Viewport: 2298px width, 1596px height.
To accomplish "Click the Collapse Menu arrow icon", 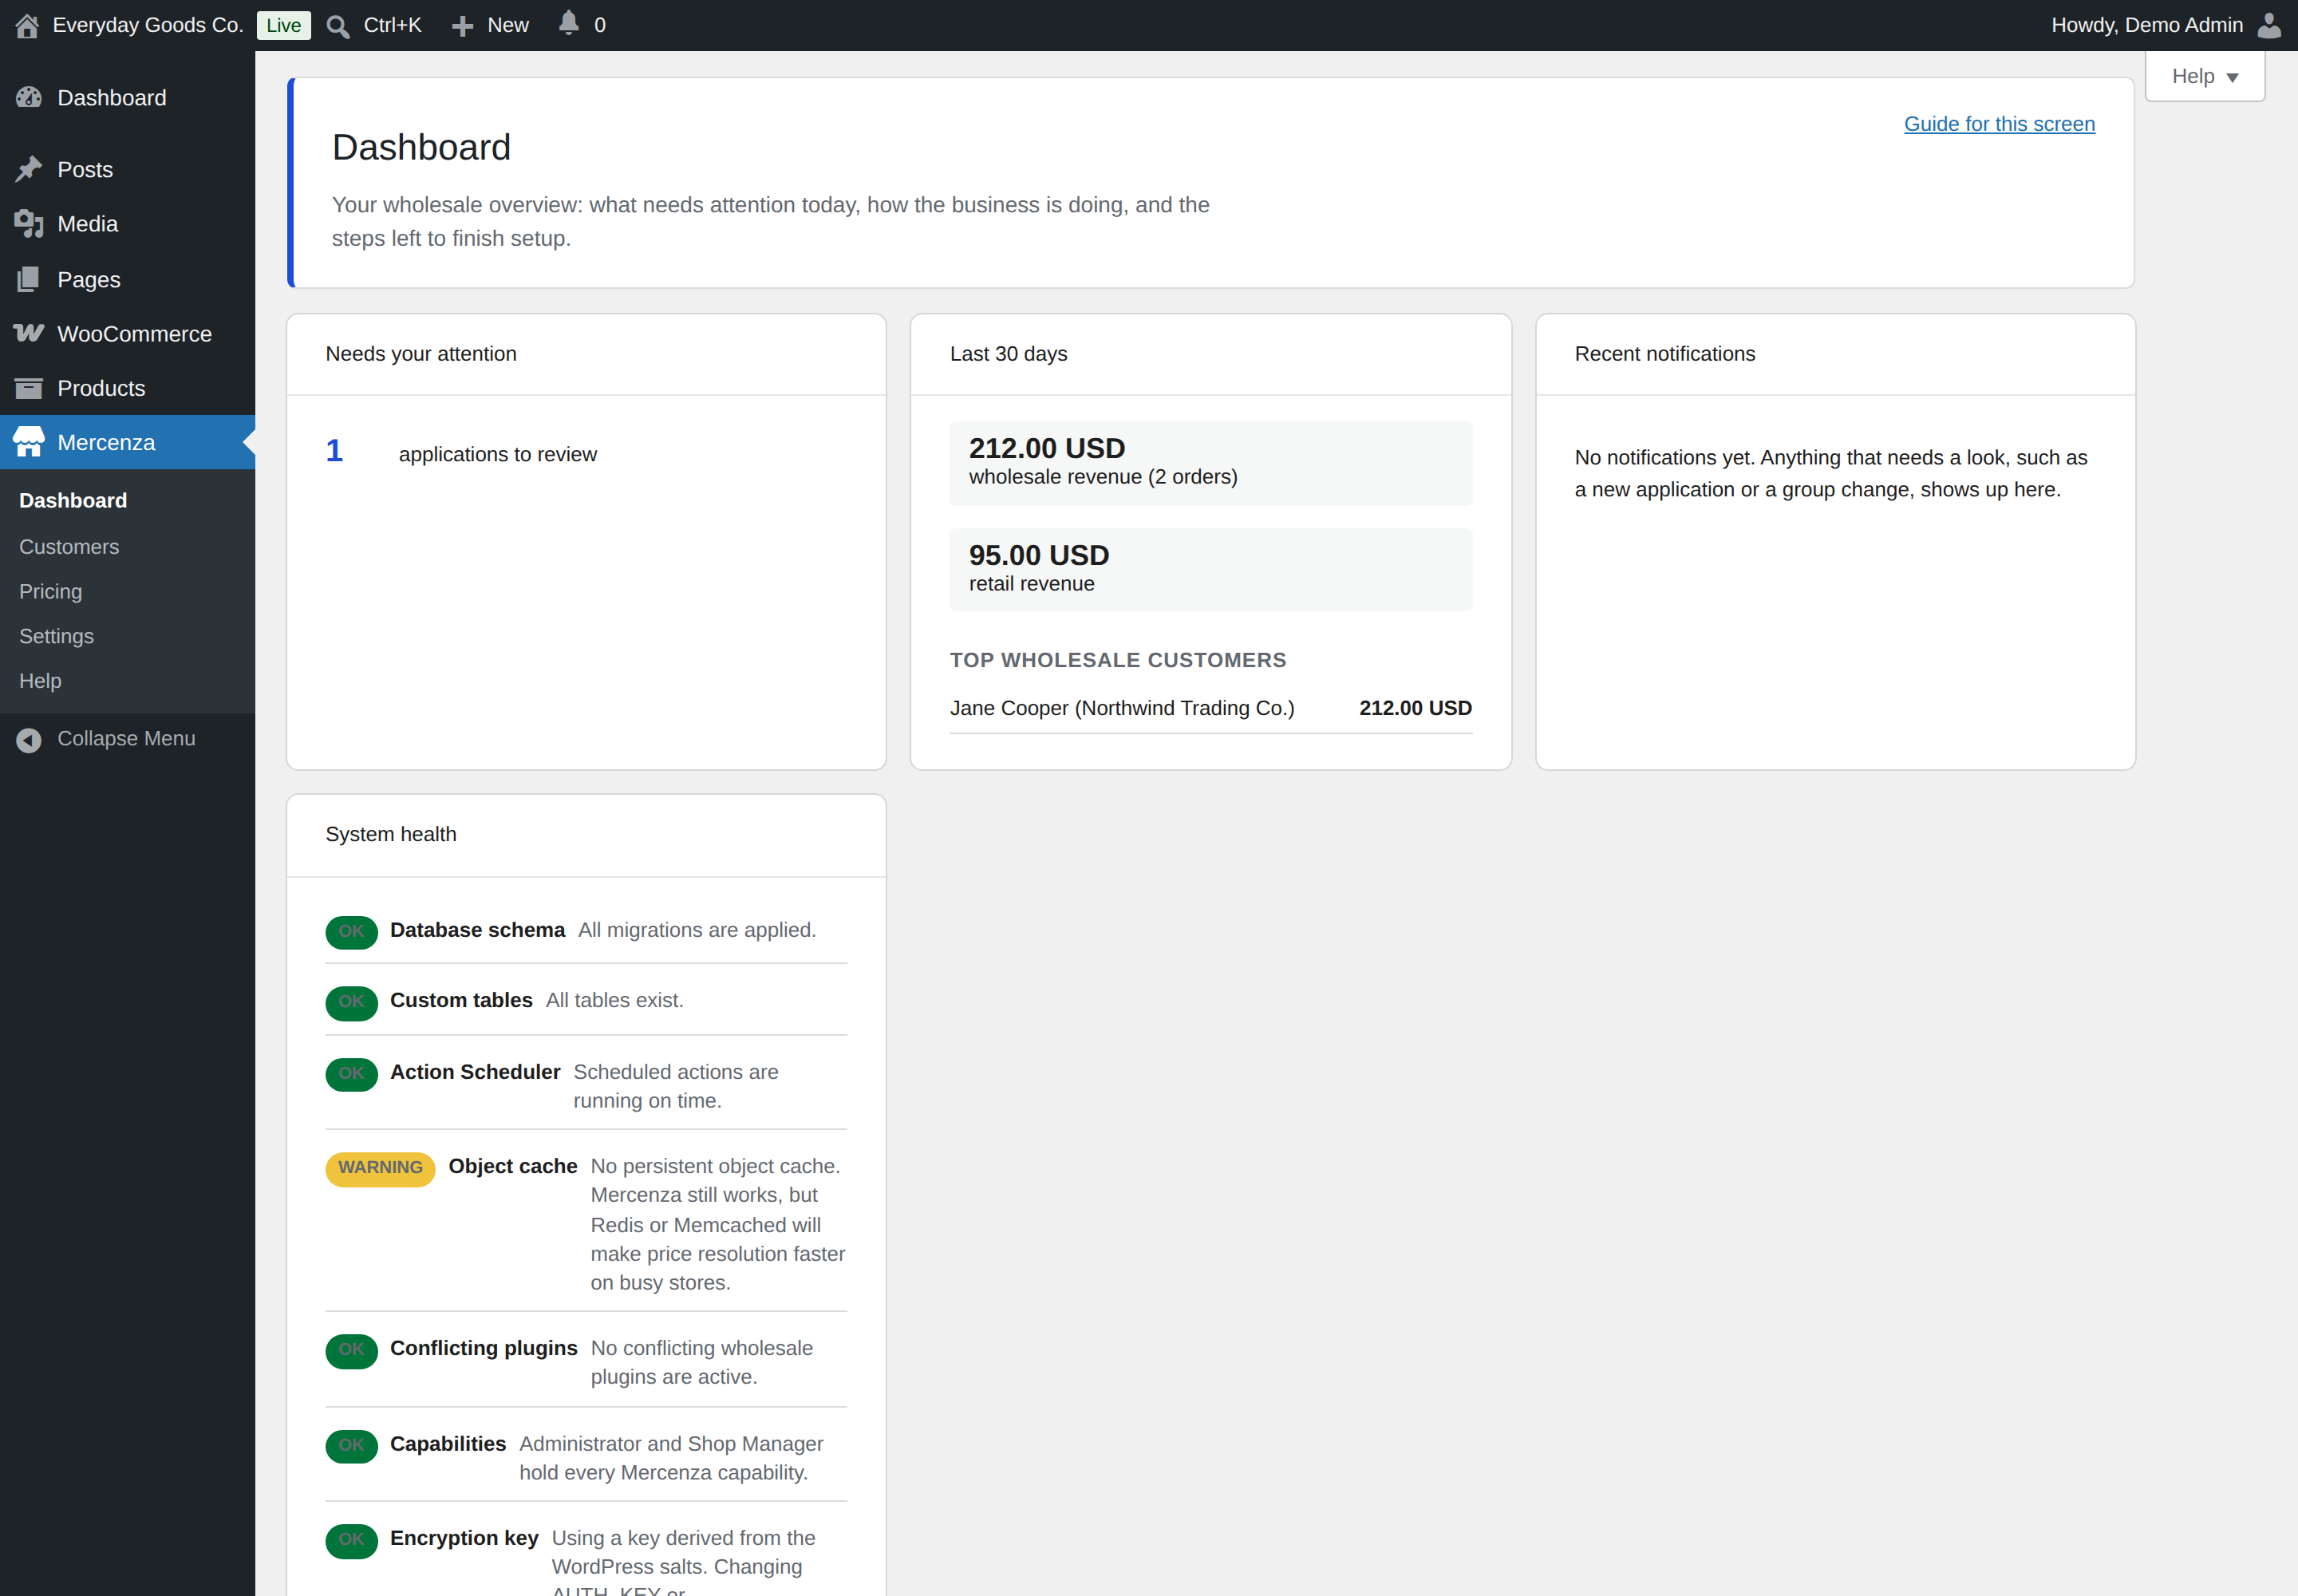I will tap(29, 740).
